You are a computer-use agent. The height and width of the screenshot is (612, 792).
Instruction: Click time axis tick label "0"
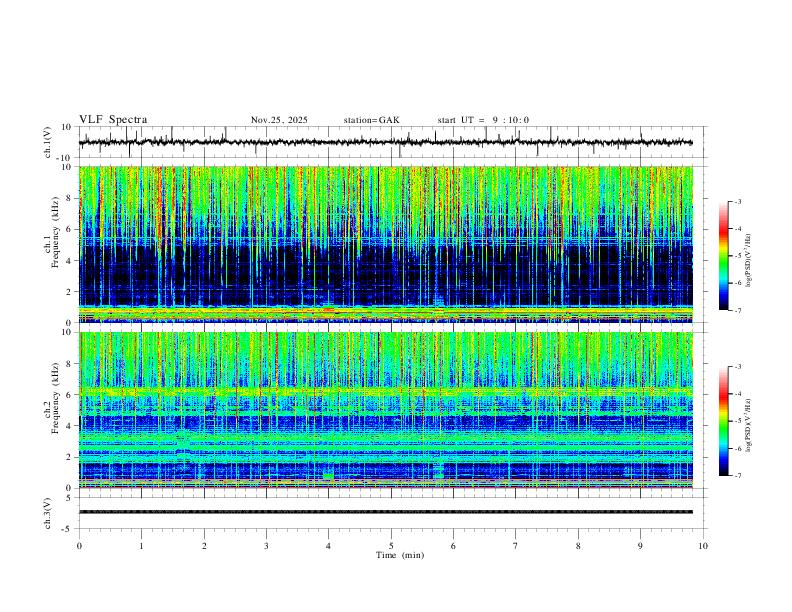(x=79, y=546)
